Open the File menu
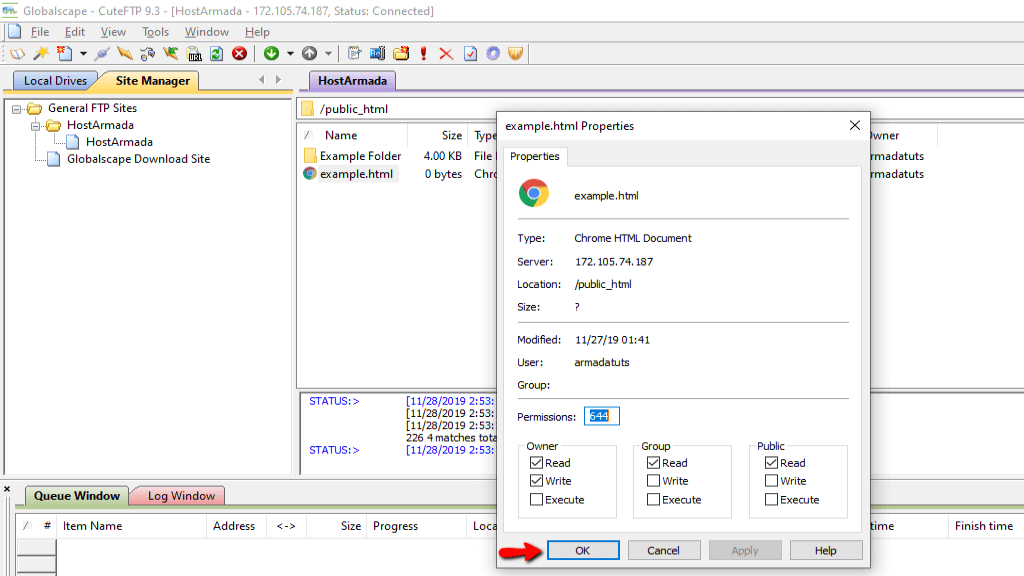This screenshot has height=576, width=1024. coord(40,32)
